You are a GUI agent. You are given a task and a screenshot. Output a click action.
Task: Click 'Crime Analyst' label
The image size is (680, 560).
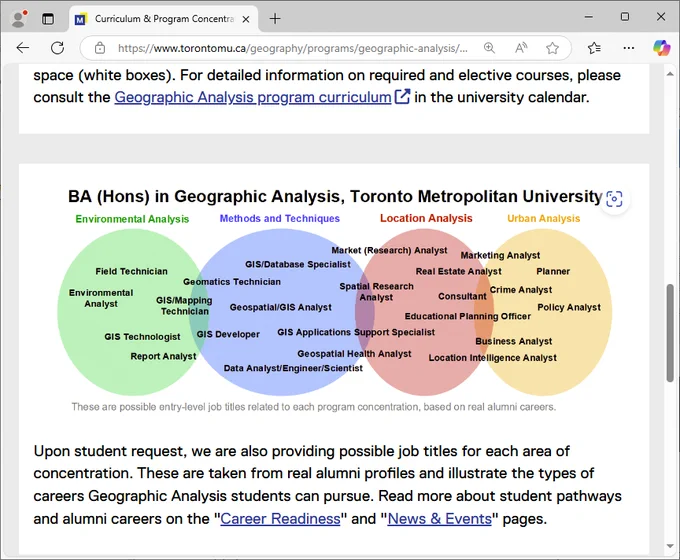point(521,290)
